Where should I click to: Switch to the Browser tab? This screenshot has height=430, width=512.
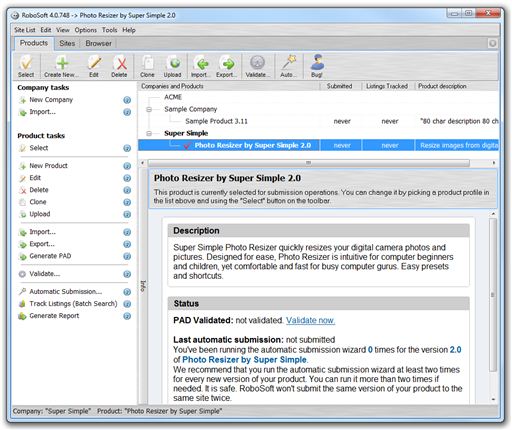click(98, 43)
